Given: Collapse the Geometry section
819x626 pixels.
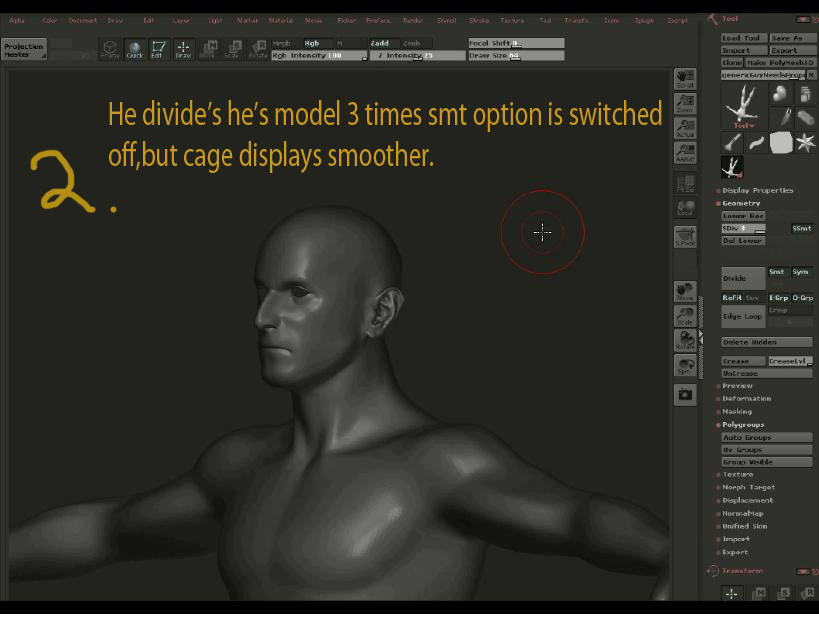Looking at the screenshot, I should (741, 203).
